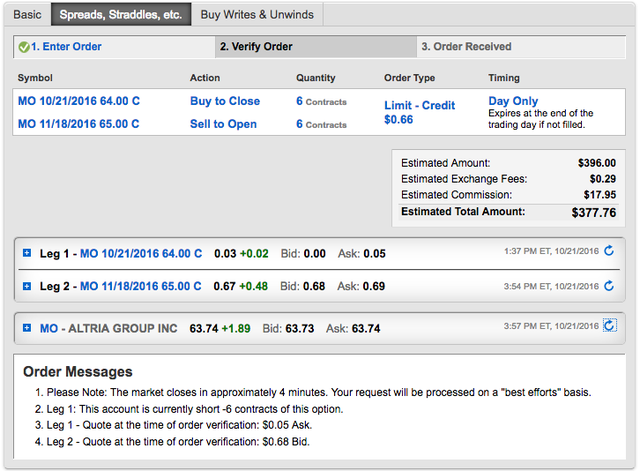Screen dimensions: 640x471
Task: Click the MO 10/21/2016 64.00 C symbol link
Action: (78, 101)
